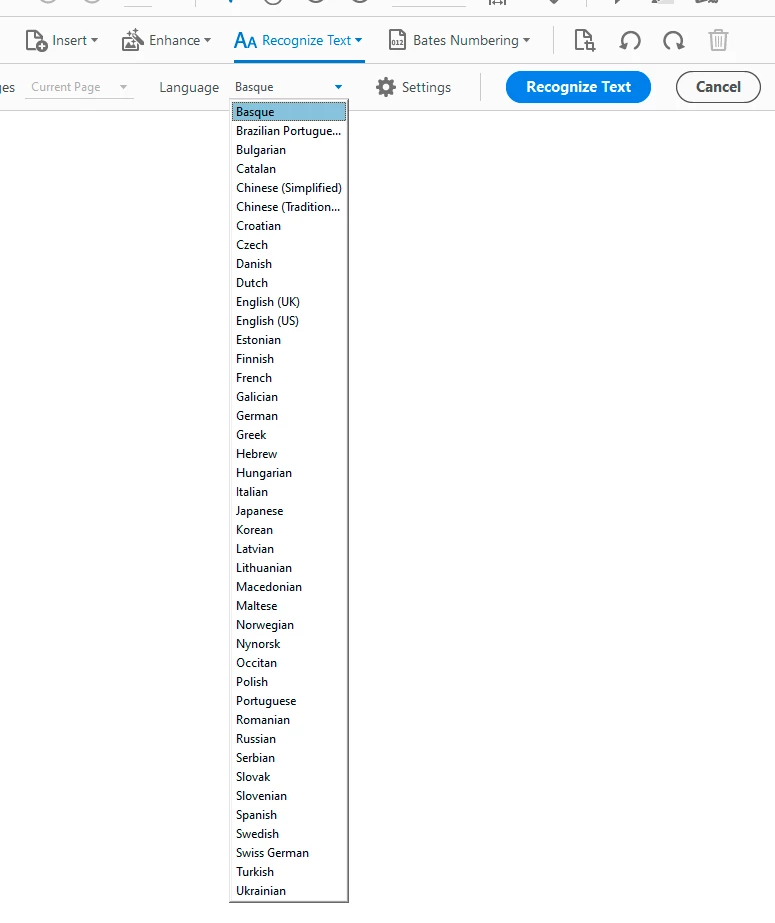Rotate page clockwise icon
The height and width of the screenshot is (923, 775).
674,41
